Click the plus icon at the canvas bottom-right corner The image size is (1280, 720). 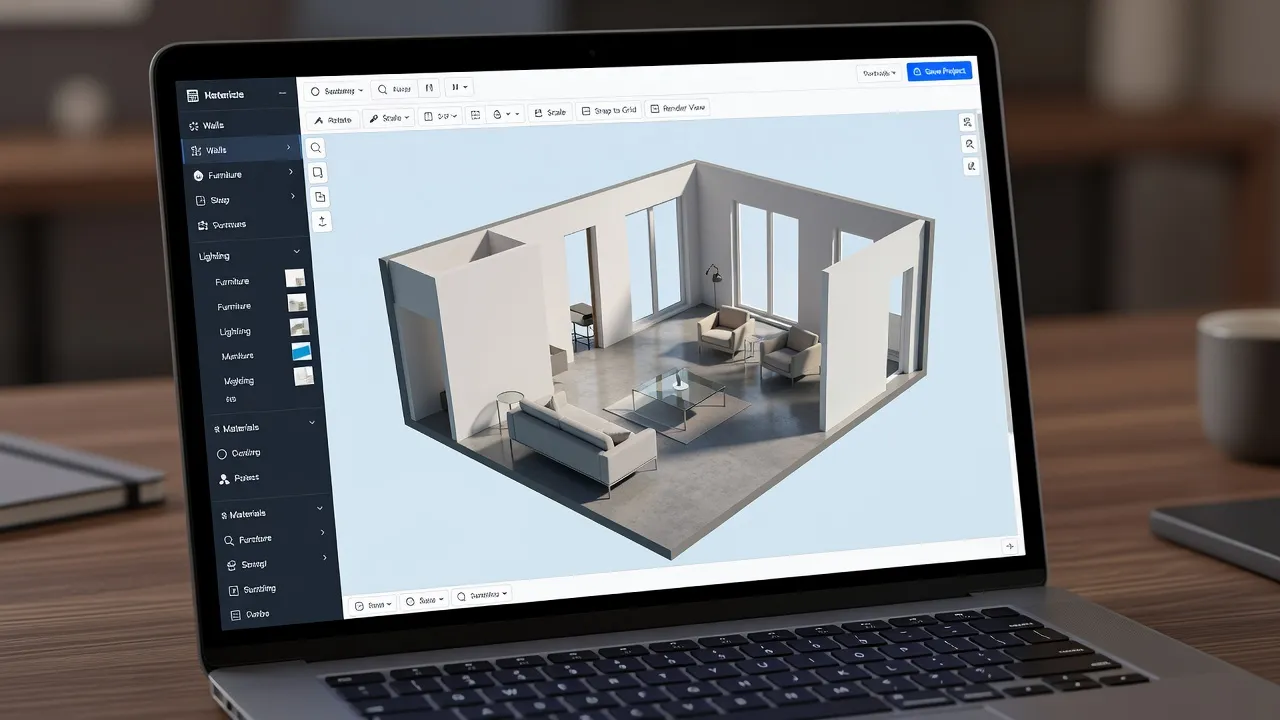pyautogui.click(x=1009, y=546)
